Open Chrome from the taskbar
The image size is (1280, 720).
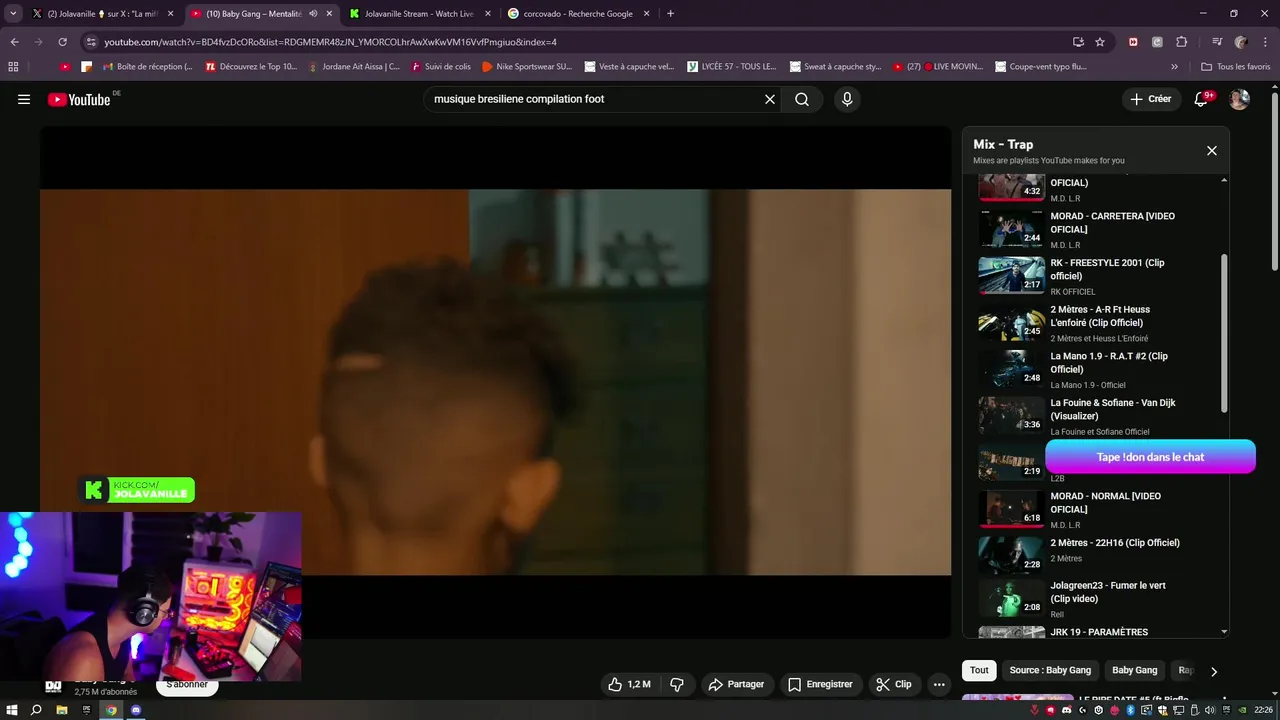pos(112,710)
